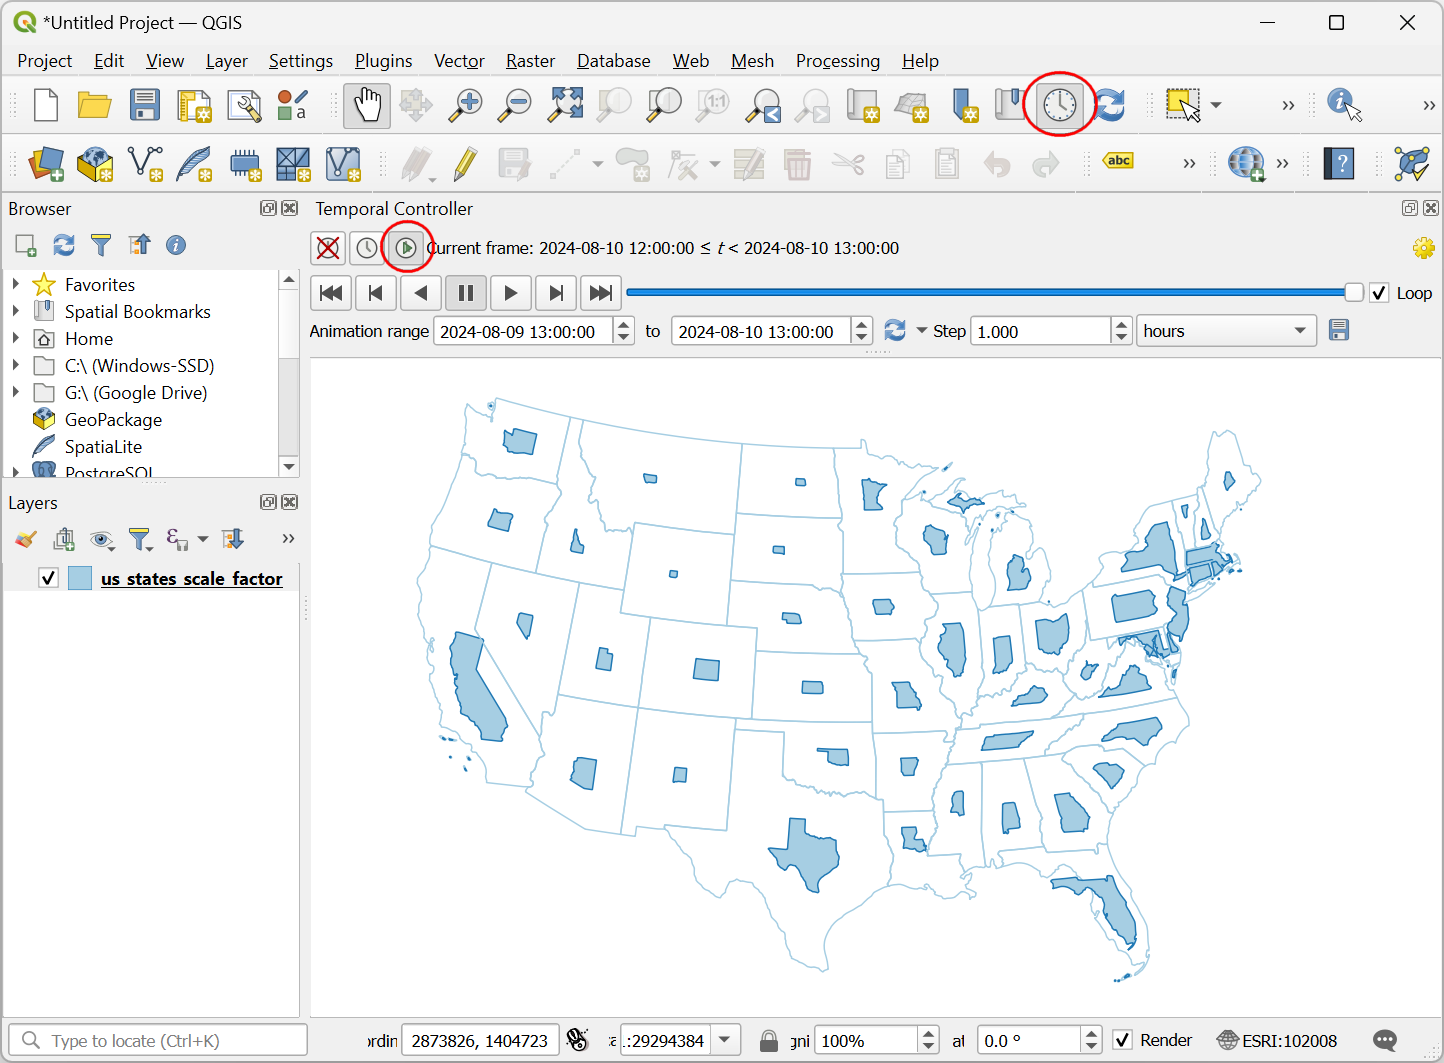Expand the Favorites tree item
The image size is (1444, 1063).
pyautogui.click(x=16, y=285)
